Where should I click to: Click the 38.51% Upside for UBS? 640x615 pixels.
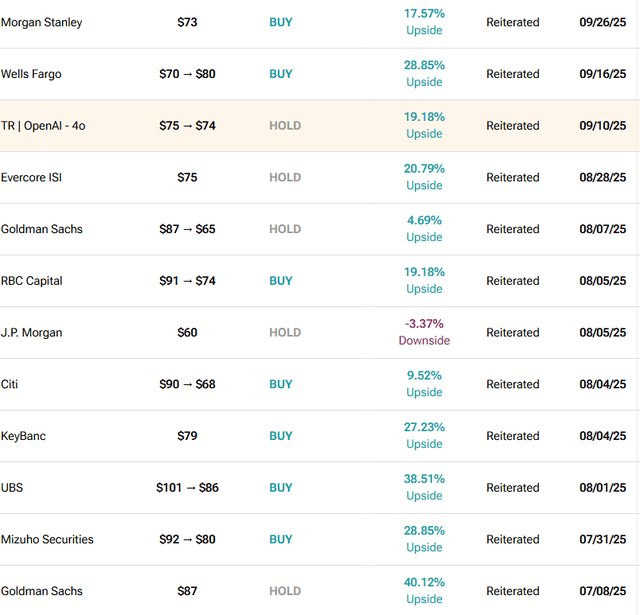pos(424,487)
